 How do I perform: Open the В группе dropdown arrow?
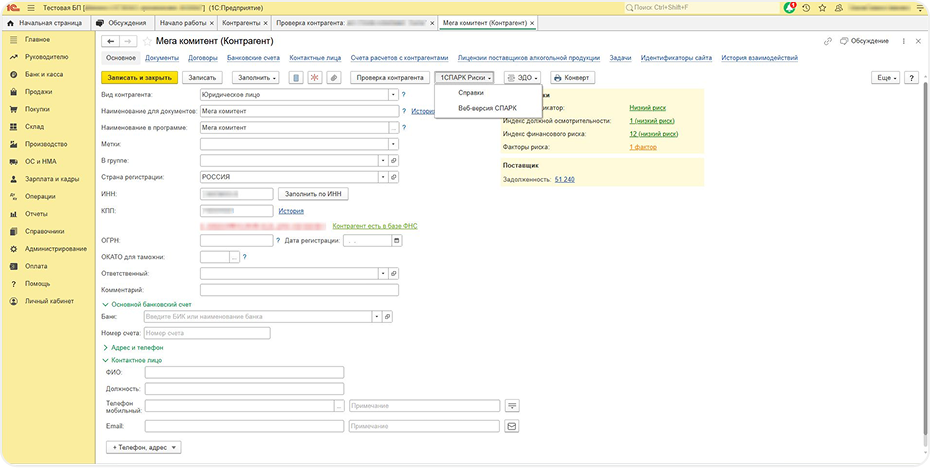click(384, 160)
